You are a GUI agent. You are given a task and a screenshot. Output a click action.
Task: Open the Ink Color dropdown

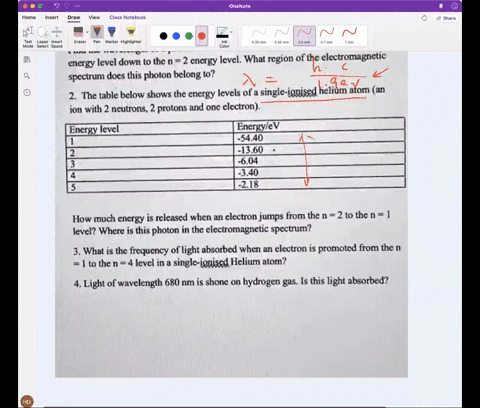click(x=224, y=37)
